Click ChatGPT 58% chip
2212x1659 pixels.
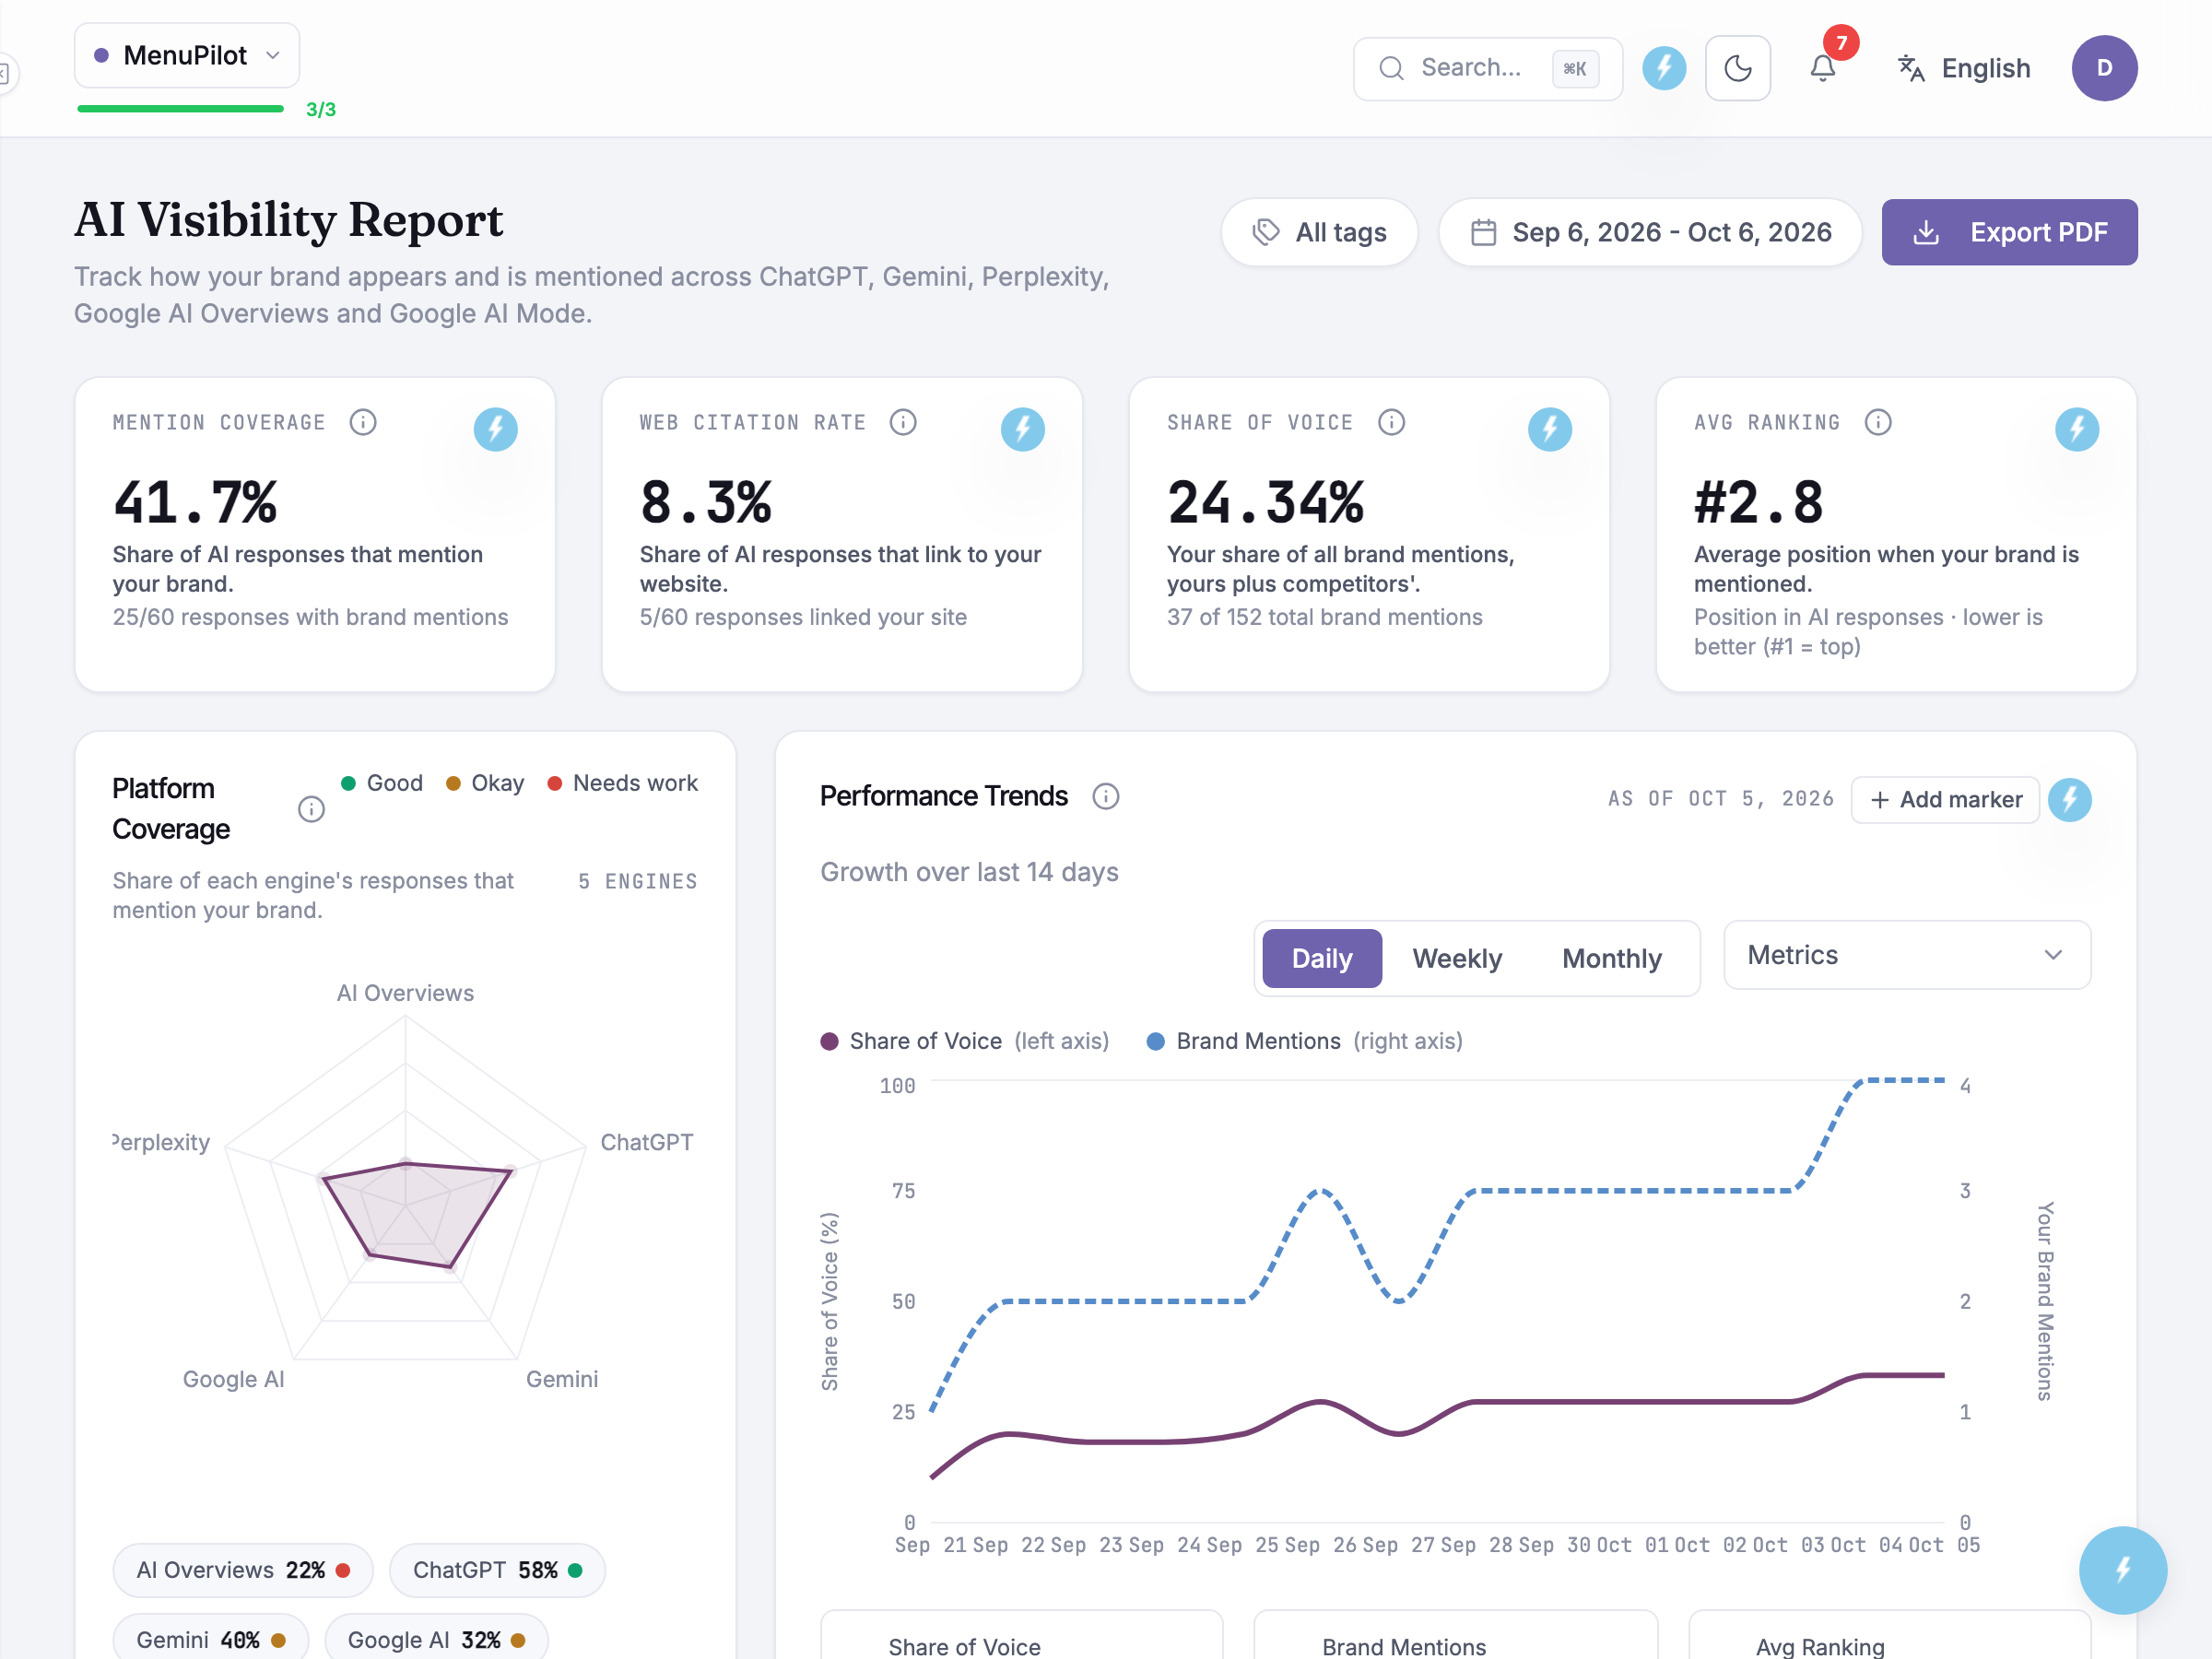497,1570
